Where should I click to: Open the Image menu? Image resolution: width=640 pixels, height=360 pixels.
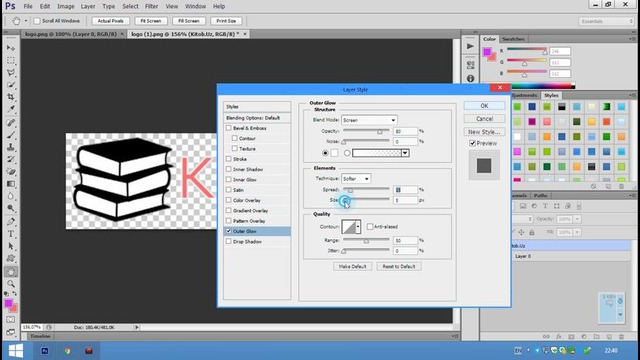[x=66, y=7]
